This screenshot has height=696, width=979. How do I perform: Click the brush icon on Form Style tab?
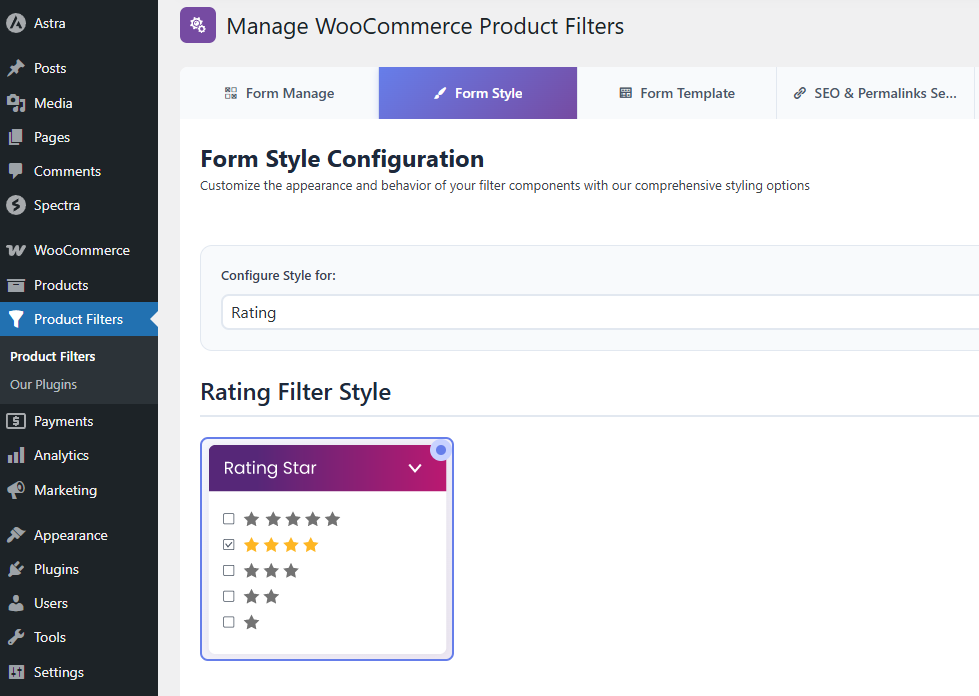440,93
